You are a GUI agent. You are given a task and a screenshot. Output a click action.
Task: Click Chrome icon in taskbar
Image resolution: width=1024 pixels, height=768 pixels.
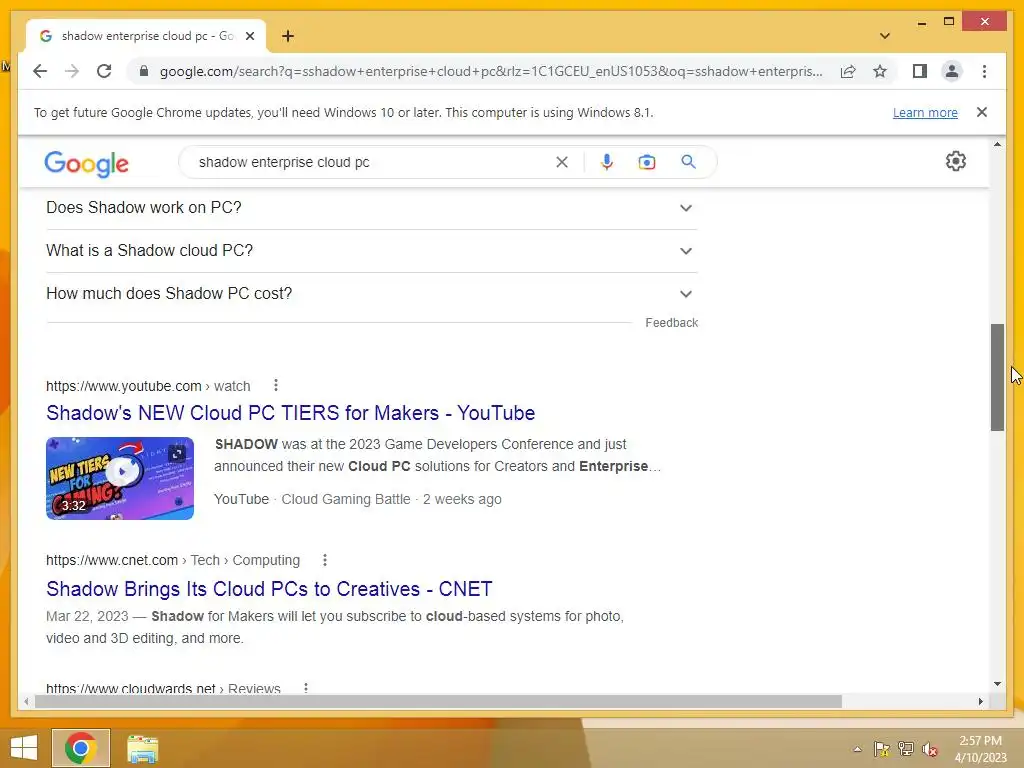(81, 748)
